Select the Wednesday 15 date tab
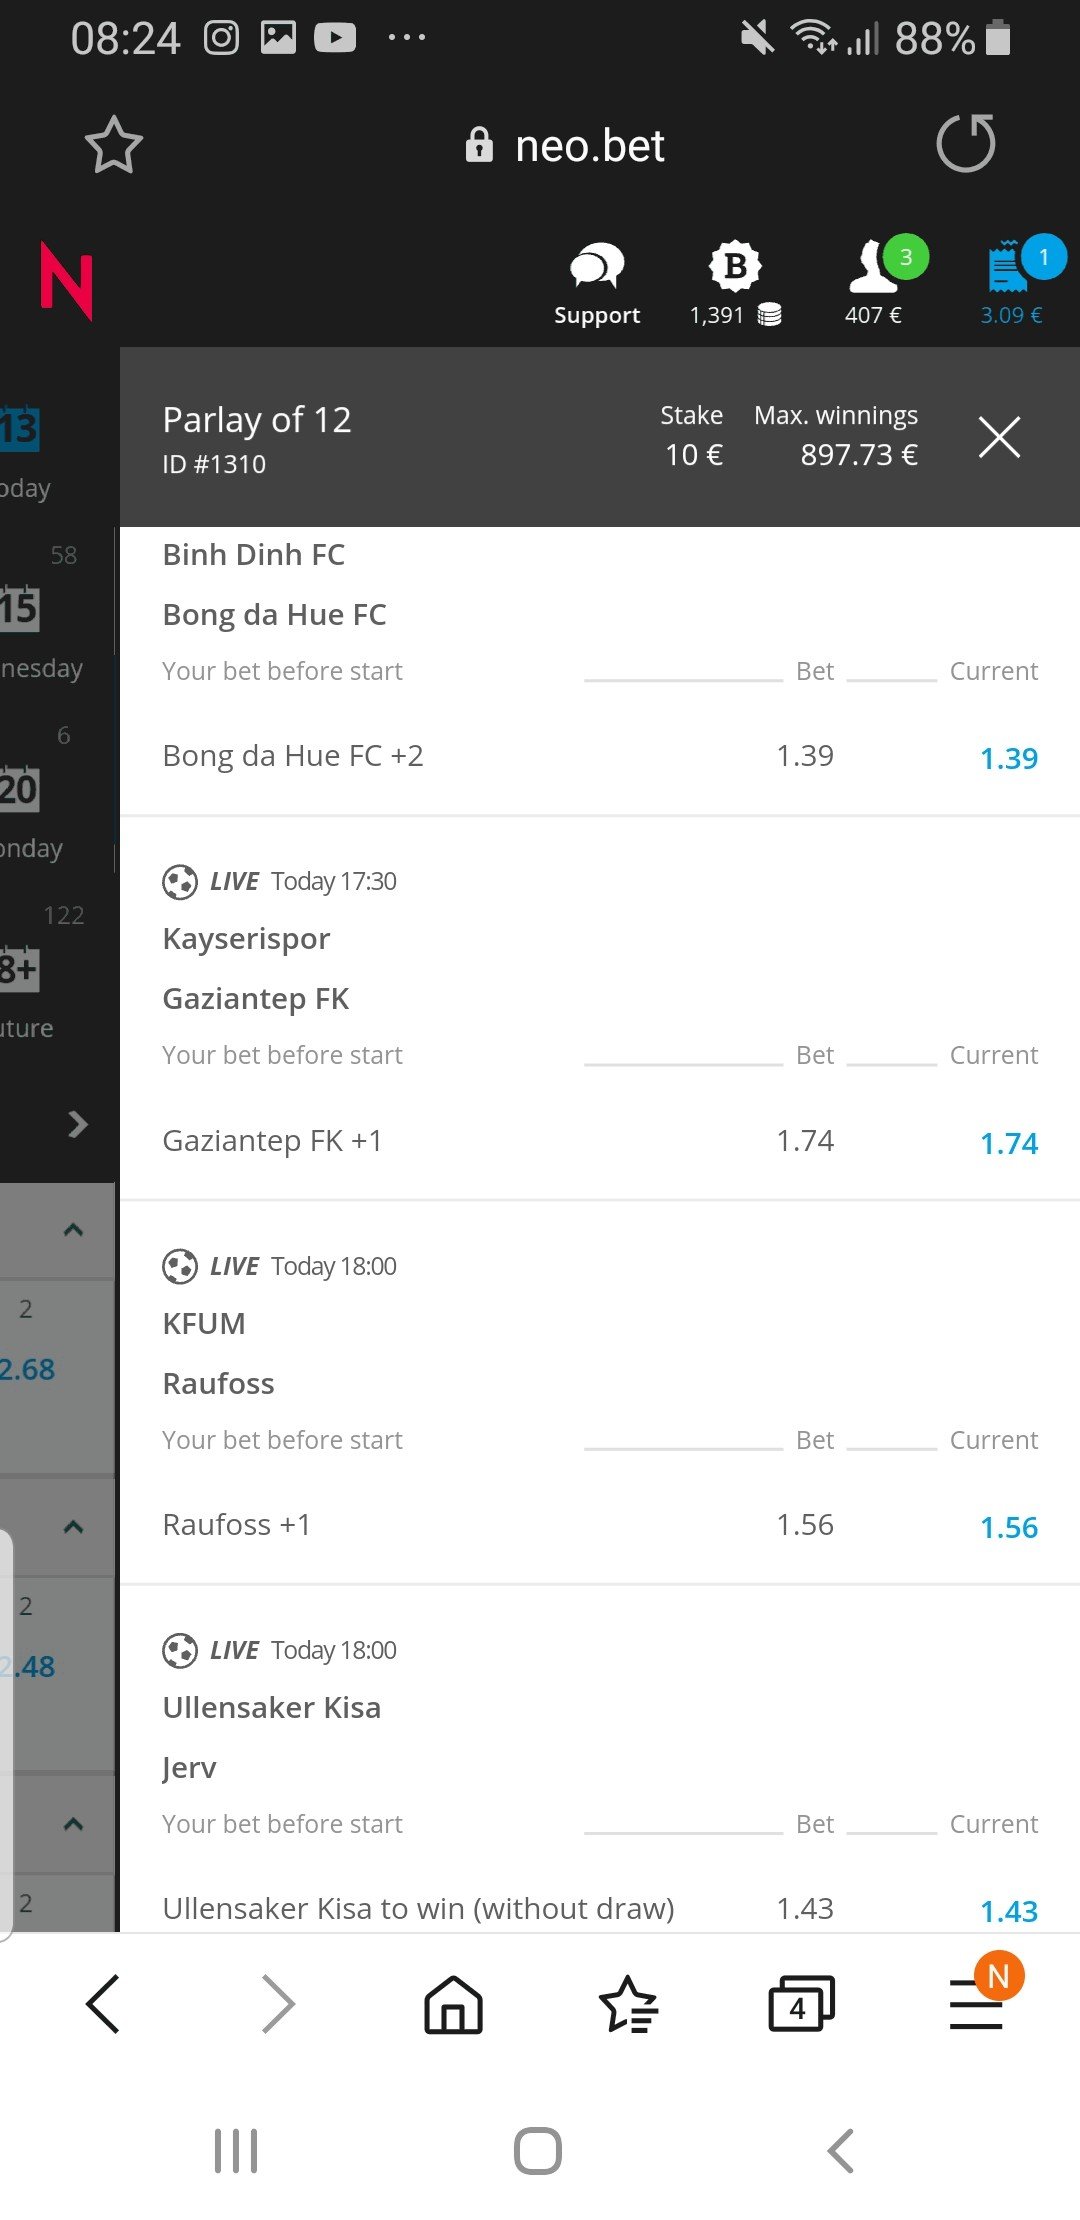The image size is (1080, 2220). tap(30, 630)
